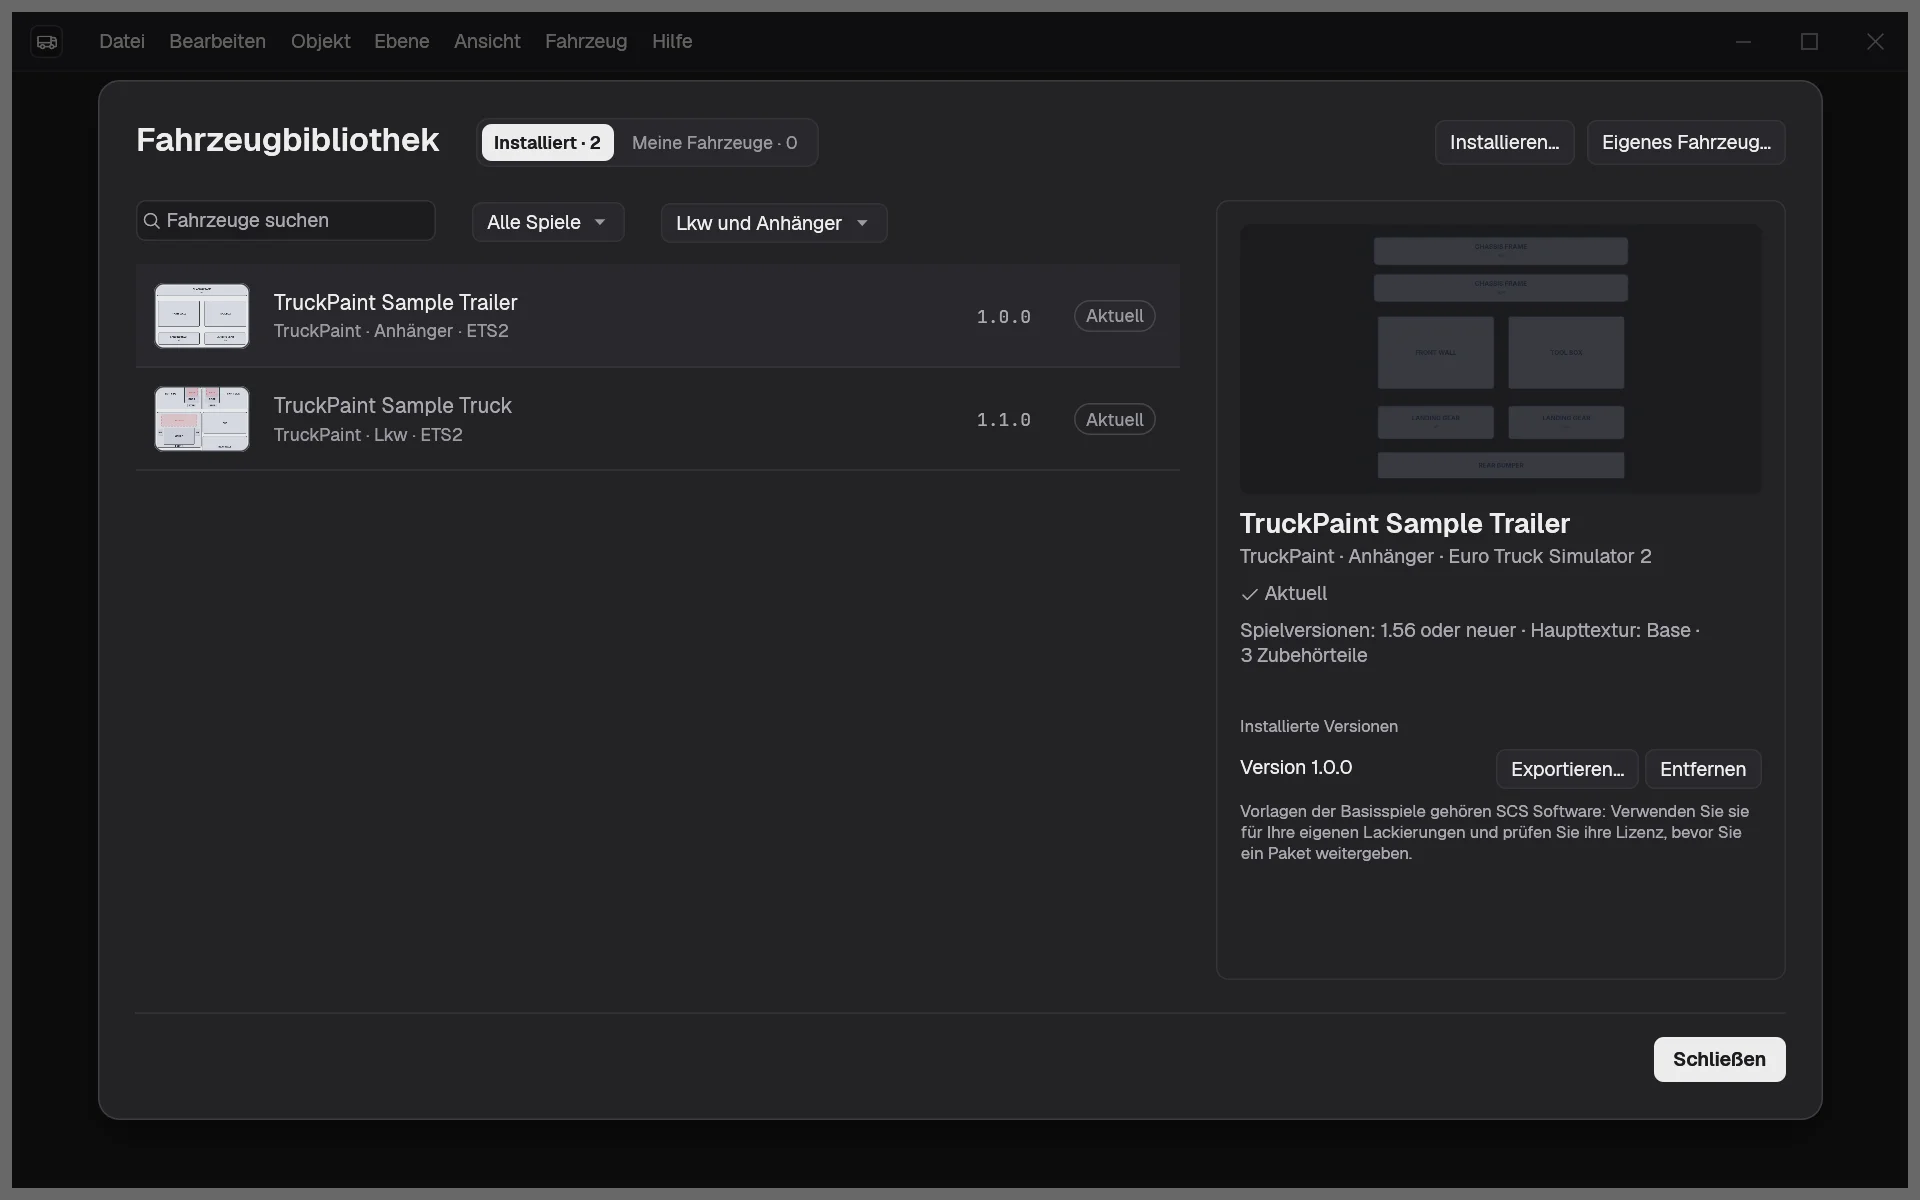1920x1200 pixels.
Task: Open the Fahrzeug menu
Action: pos(586,41)
